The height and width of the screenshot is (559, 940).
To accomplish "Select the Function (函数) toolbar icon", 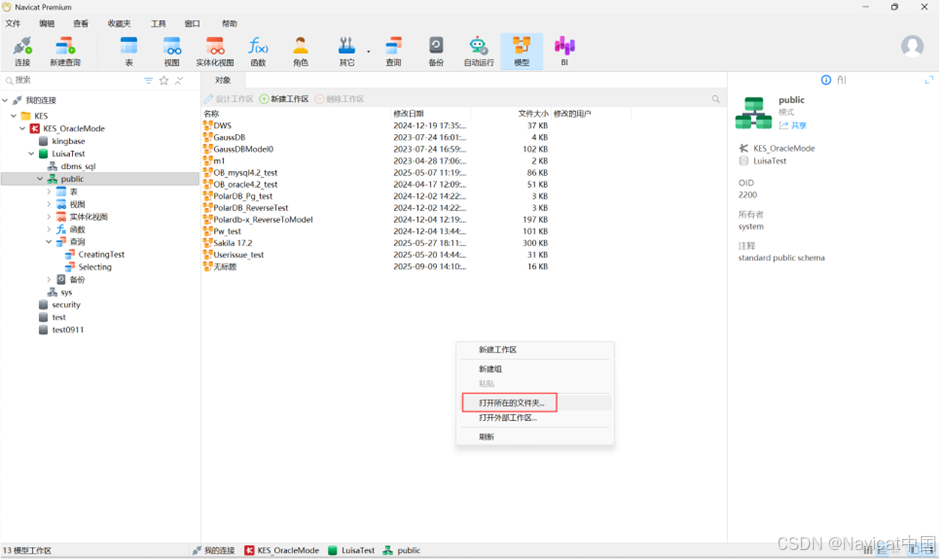I will tap(258, 52).
